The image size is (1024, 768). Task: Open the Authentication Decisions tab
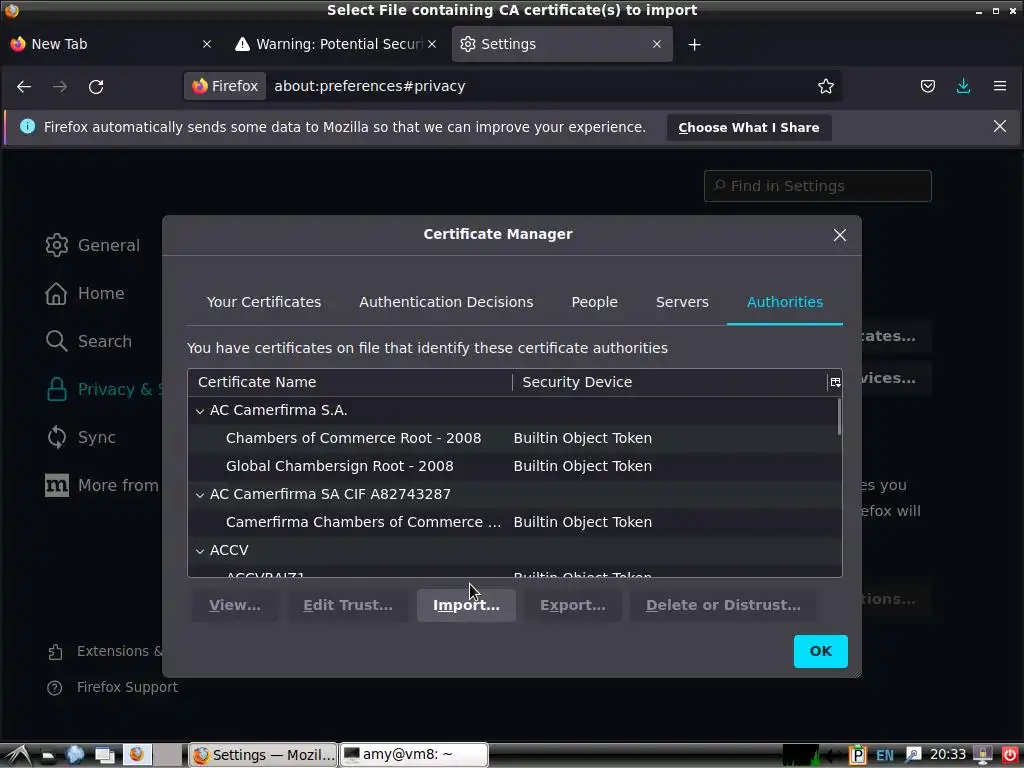point(446,302)
